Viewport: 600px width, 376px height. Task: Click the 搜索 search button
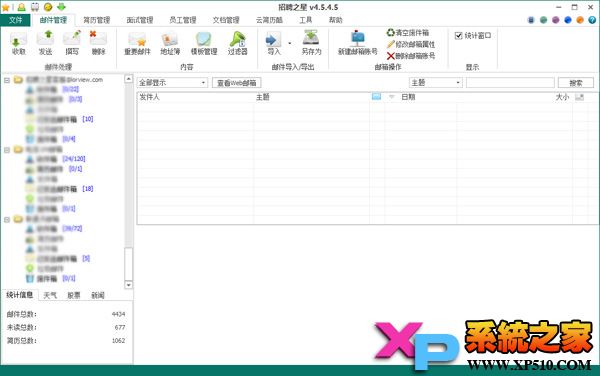pos(576,83)
